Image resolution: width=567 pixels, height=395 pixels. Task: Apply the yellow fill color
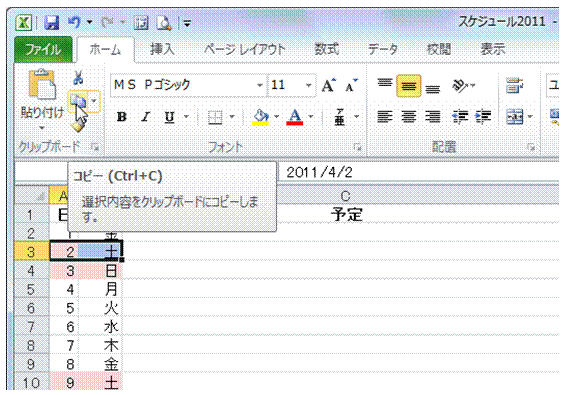[261, 117]
